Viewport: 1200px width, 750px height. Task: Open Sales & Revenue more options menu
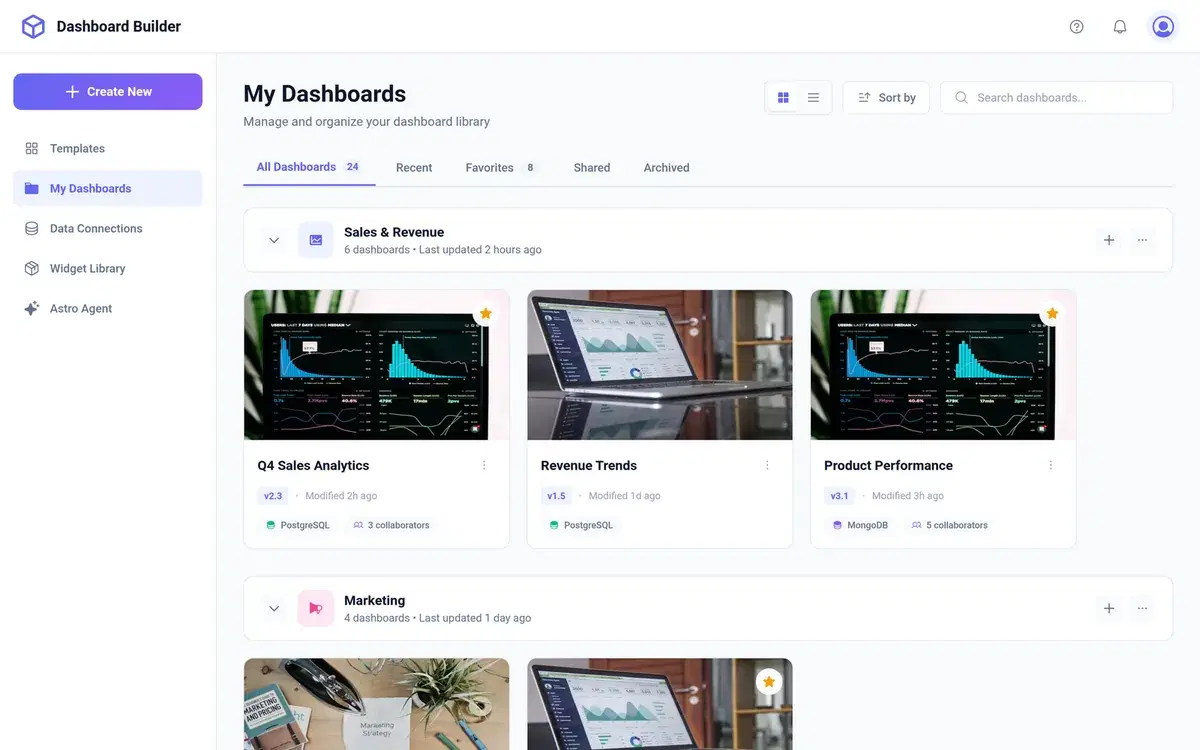(x=1142, y=240)
